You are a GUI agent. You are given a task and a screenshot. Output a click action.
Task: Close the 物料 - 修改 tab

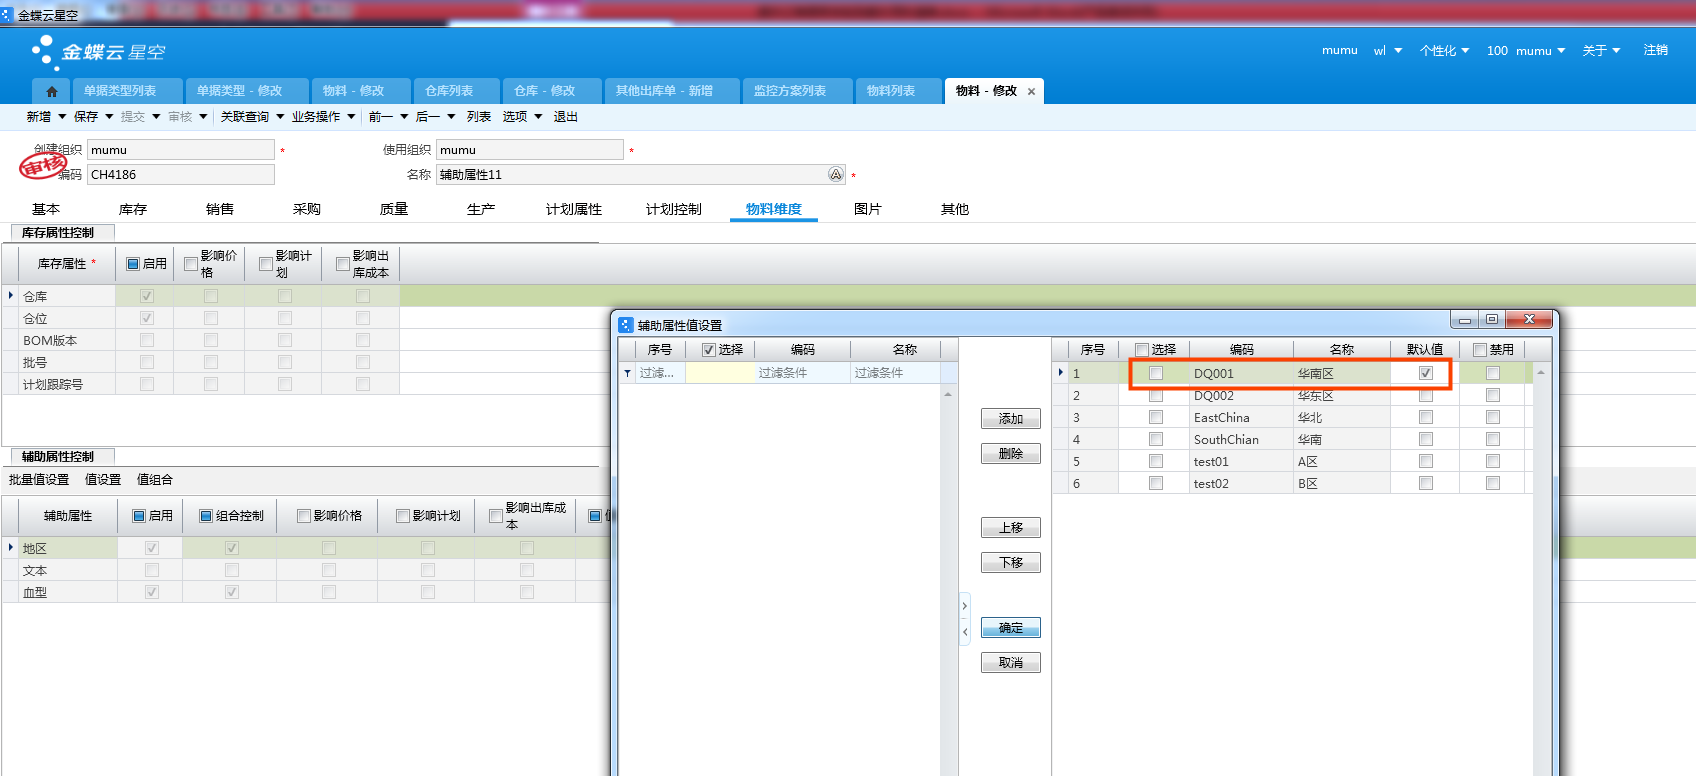(1031, 91)
